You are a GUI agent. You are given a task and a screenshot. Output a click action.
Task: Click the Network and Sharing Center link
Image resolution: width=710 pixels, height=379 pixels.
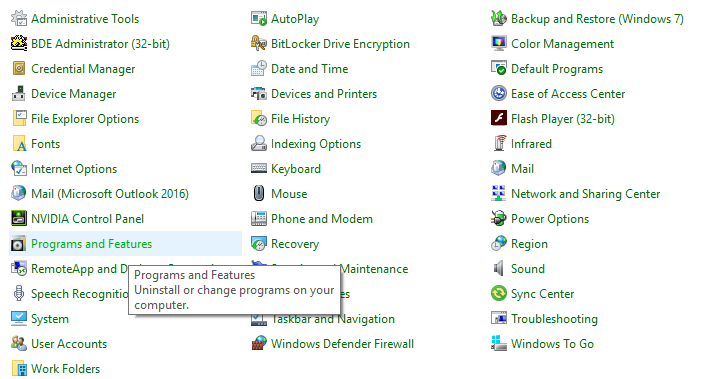[585, 194]
